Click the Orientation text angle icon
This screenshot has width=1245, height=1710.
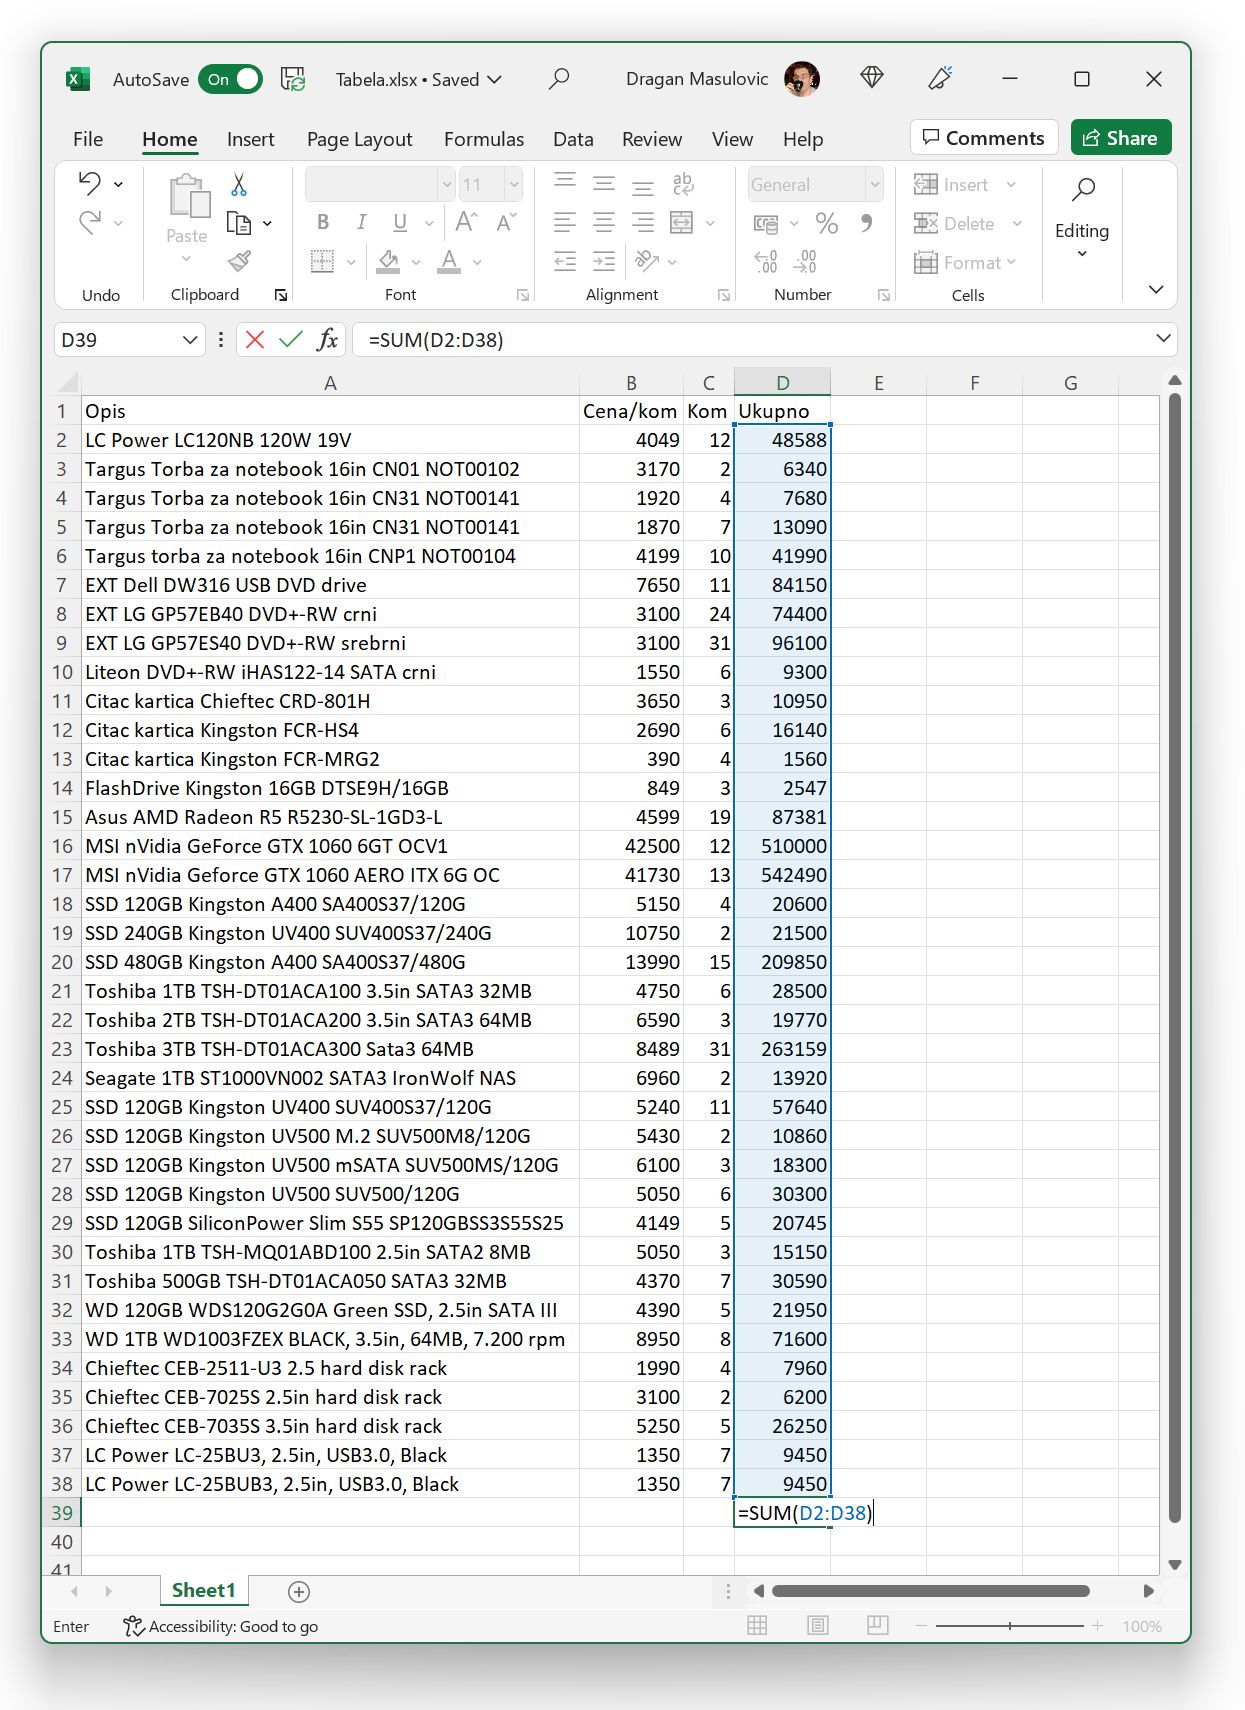(647, 261)
